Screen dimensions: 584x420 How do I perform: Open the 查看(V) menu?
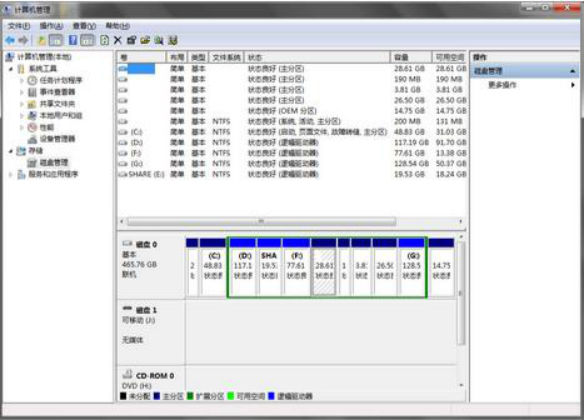(84, 26)
